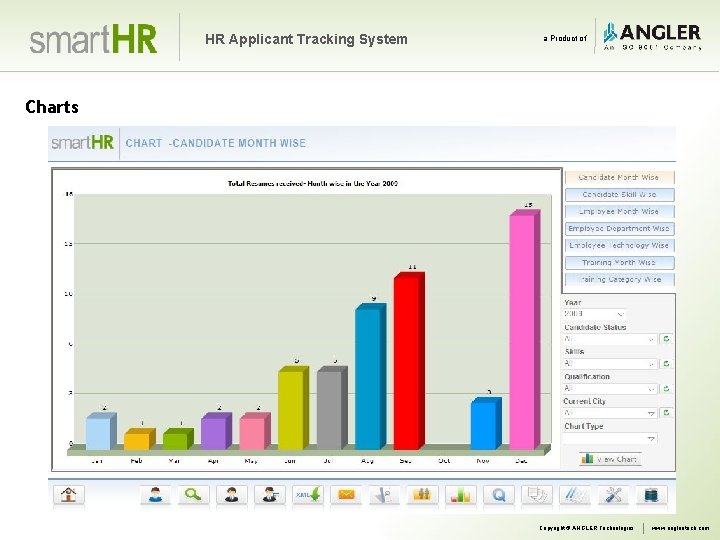720x540 pixels.
Task: Open the suited employee icon
Action: point(231,495)
